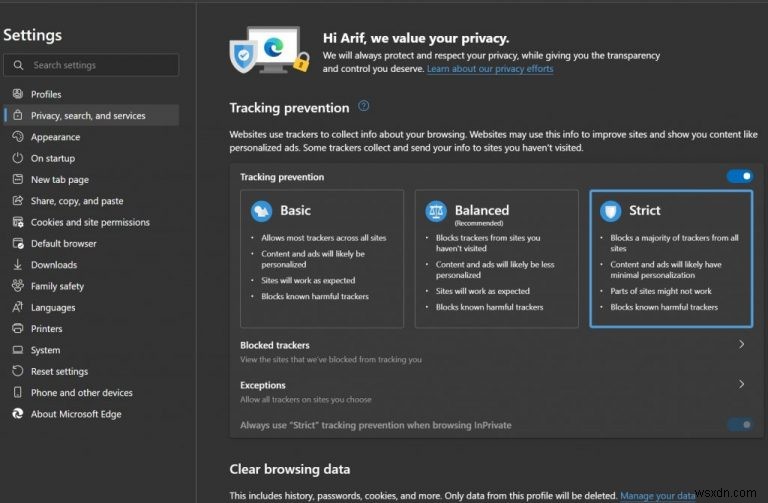Open System settings section
Screen dimensions: 768x503
[91, 350]
